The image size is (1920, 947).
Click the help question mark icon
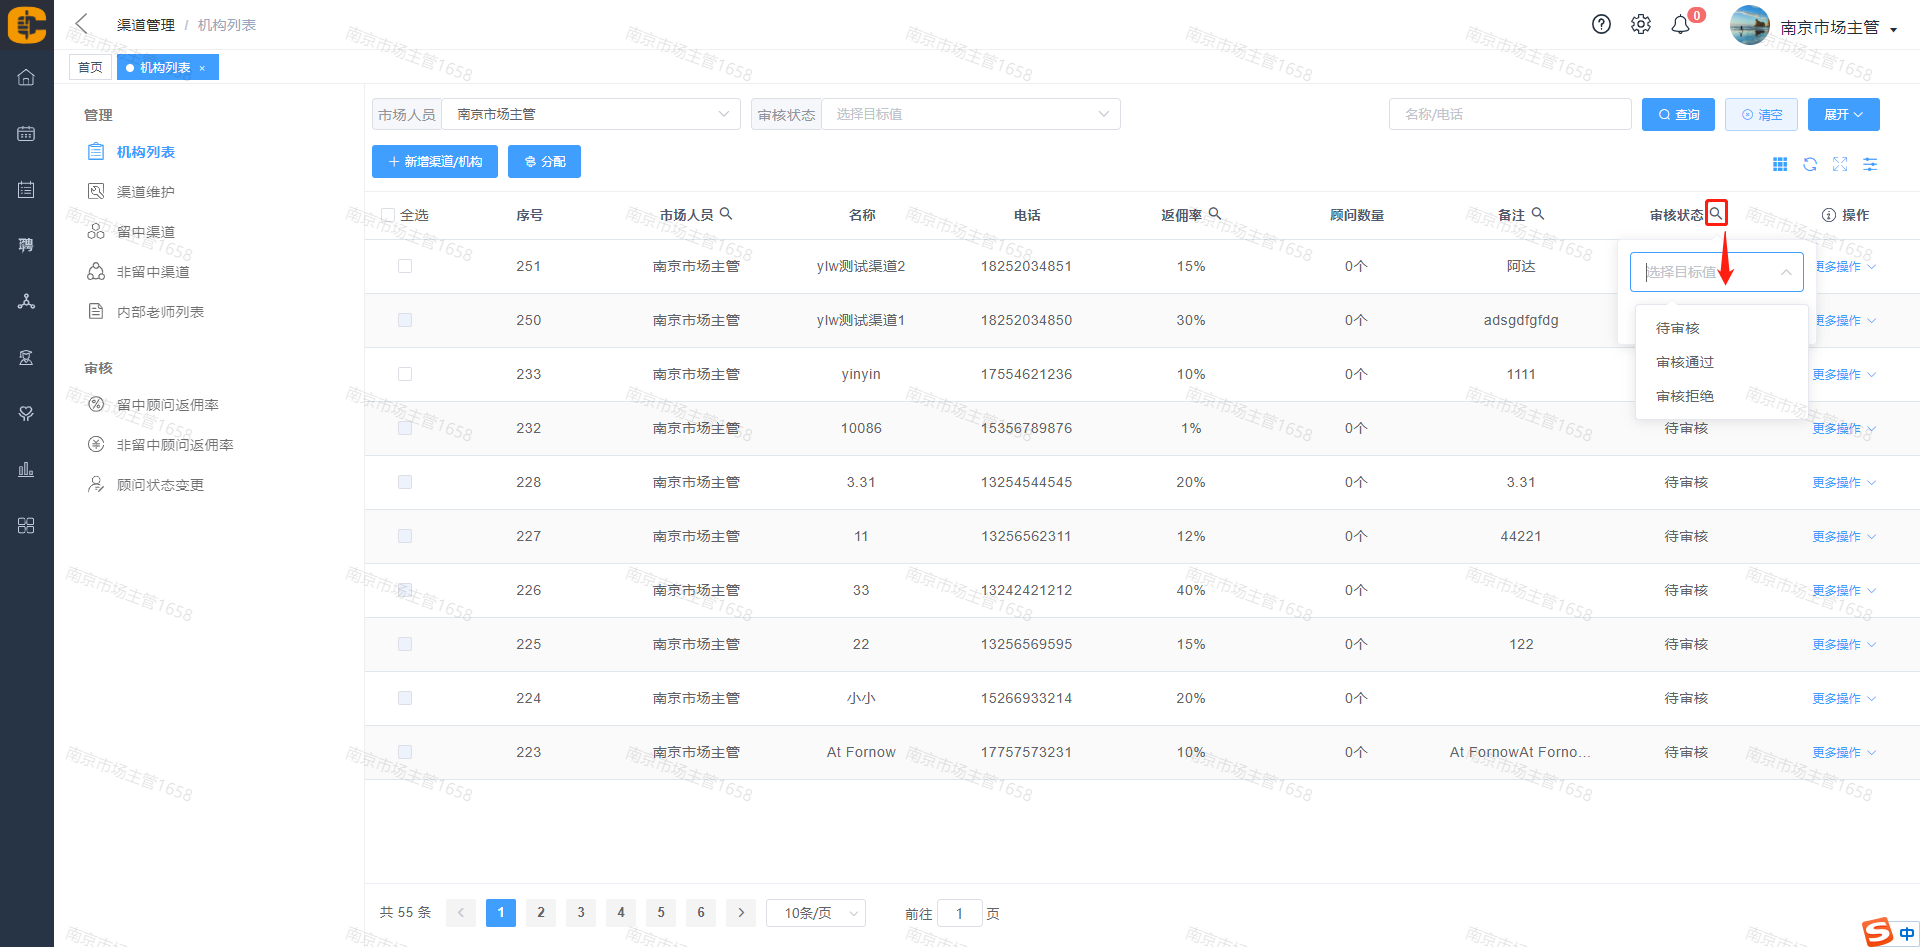(x=1601, y=25)
